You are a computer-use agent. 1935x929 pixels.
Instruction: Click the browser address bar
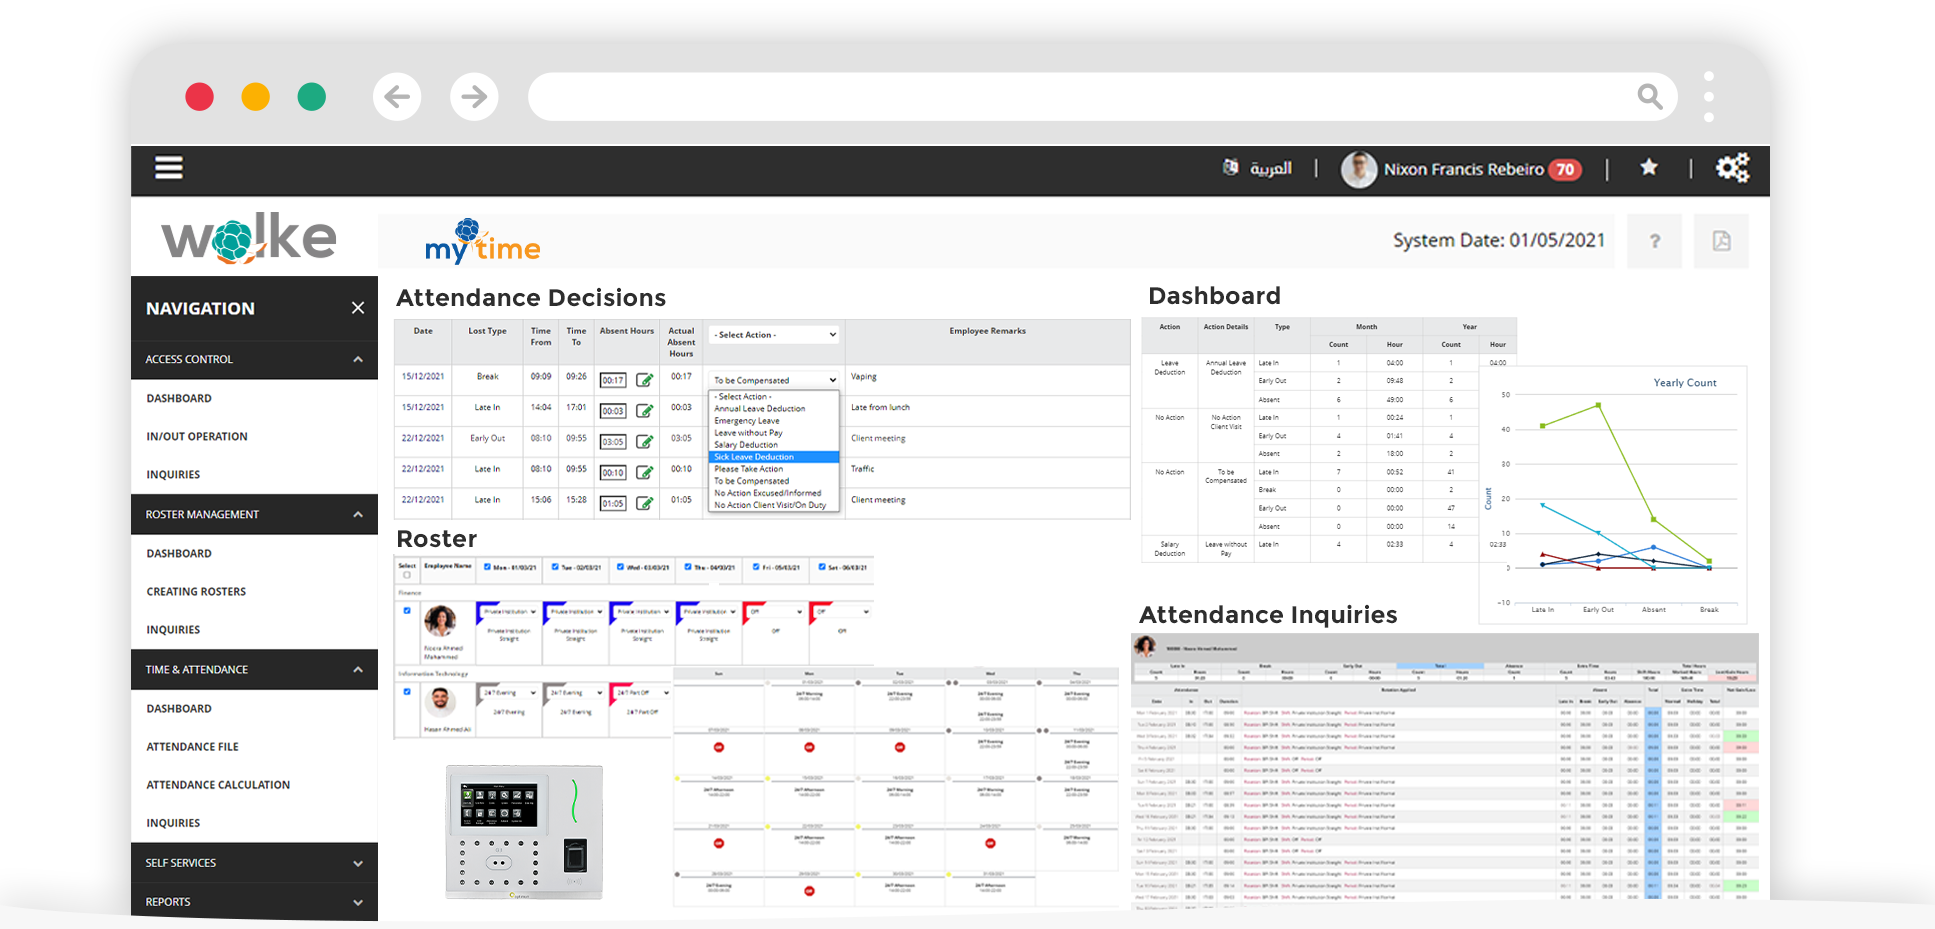(x=1080, y=97)
